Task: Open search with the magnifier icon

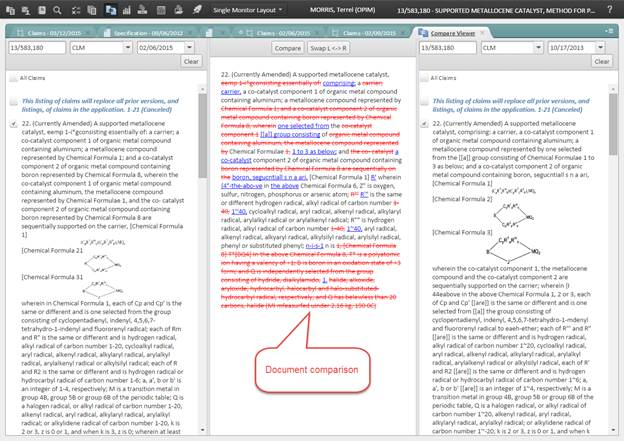Action: 57,10
